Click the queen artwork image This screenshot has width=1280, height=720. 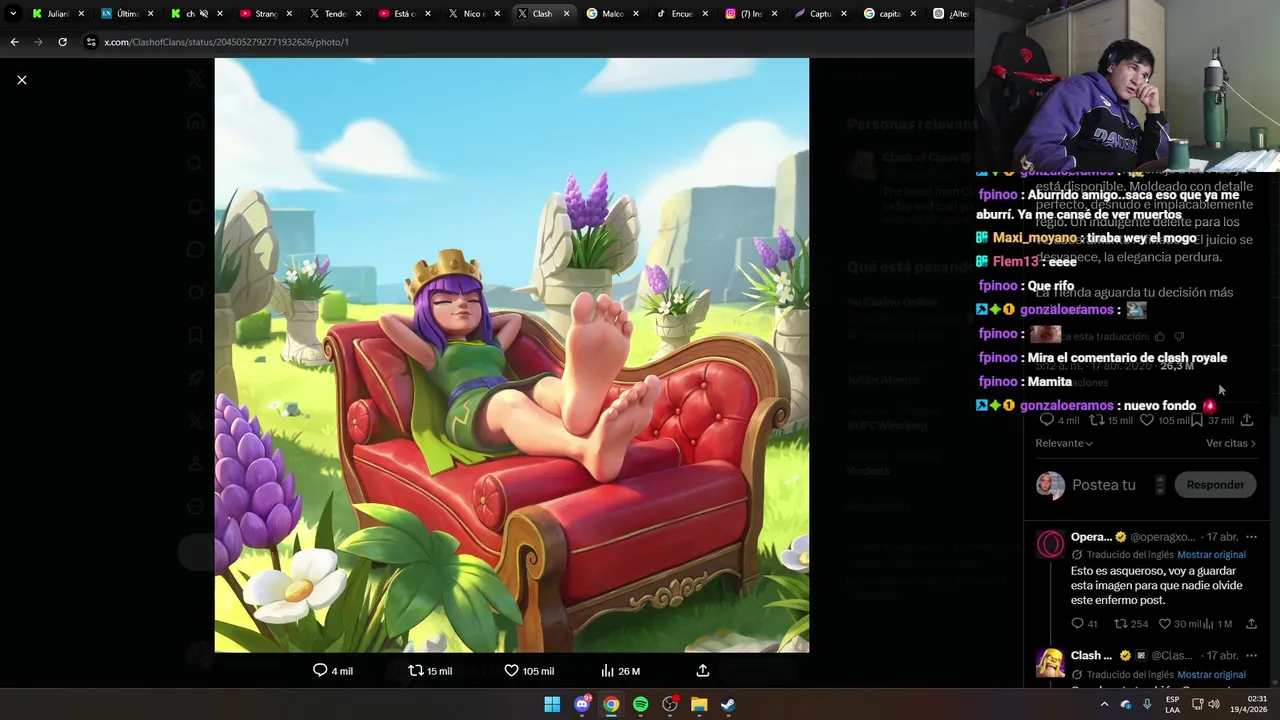tap(511, 355)
